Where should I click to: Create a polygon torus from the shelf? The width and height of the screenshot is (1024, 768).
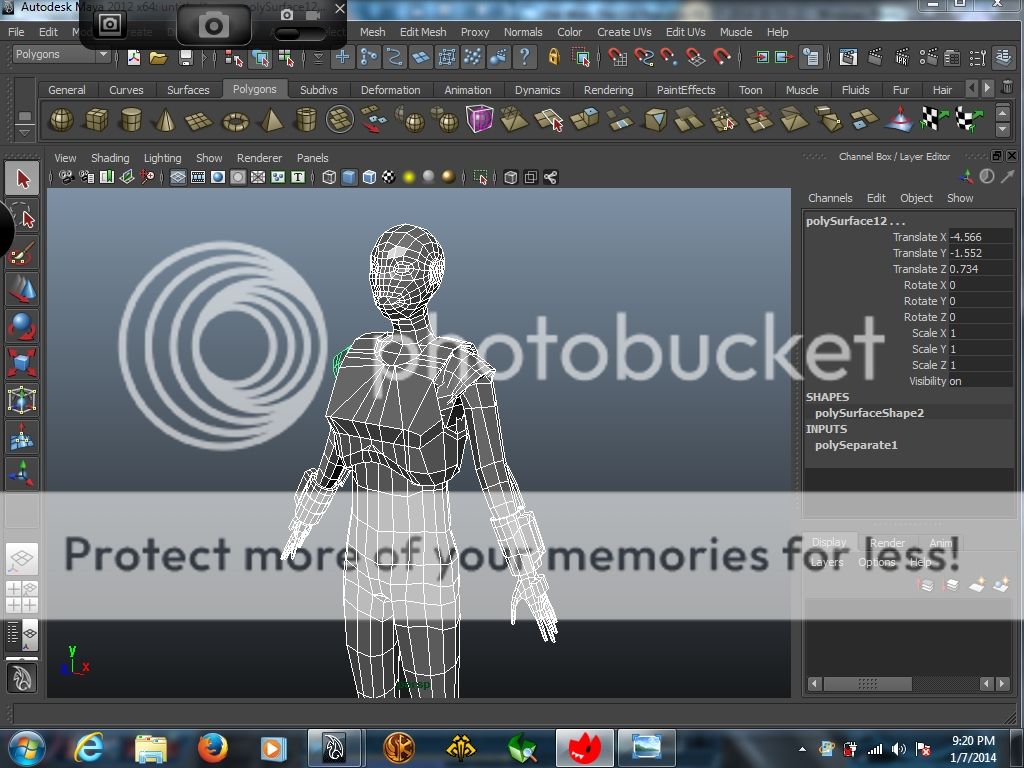[235, 121]
